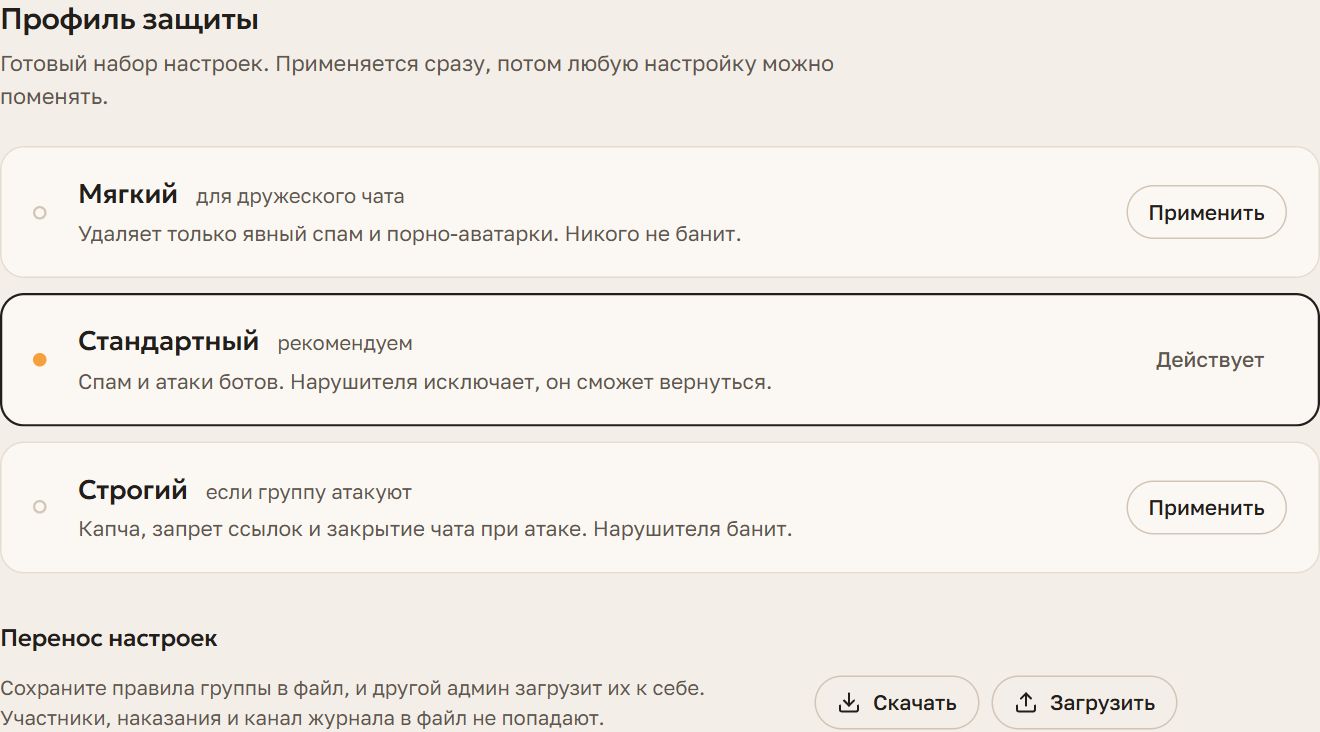
Task: Click the 'Участники, наказания и канал журнала' line
Action: pos(302,718)
